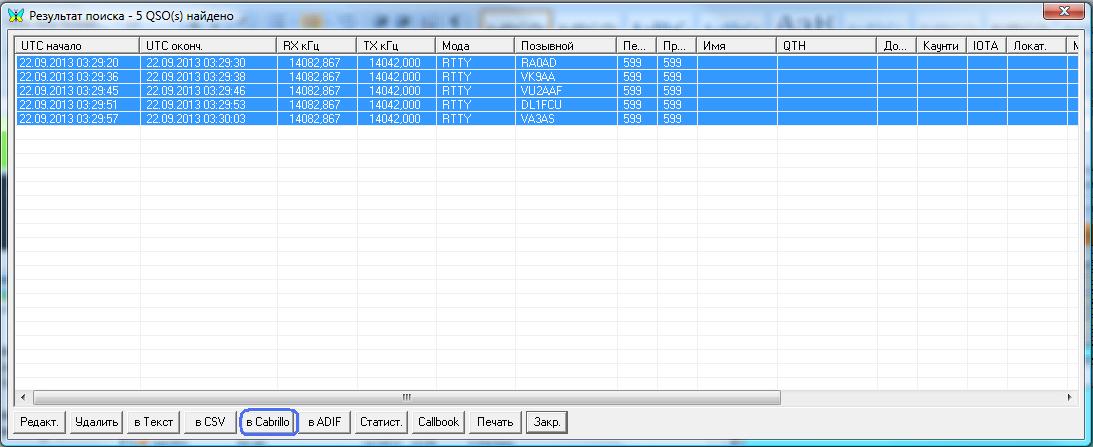1093x447 pixels.
Task: Click the horizontal scrollbar left arrow
Action: pos(22,397)
